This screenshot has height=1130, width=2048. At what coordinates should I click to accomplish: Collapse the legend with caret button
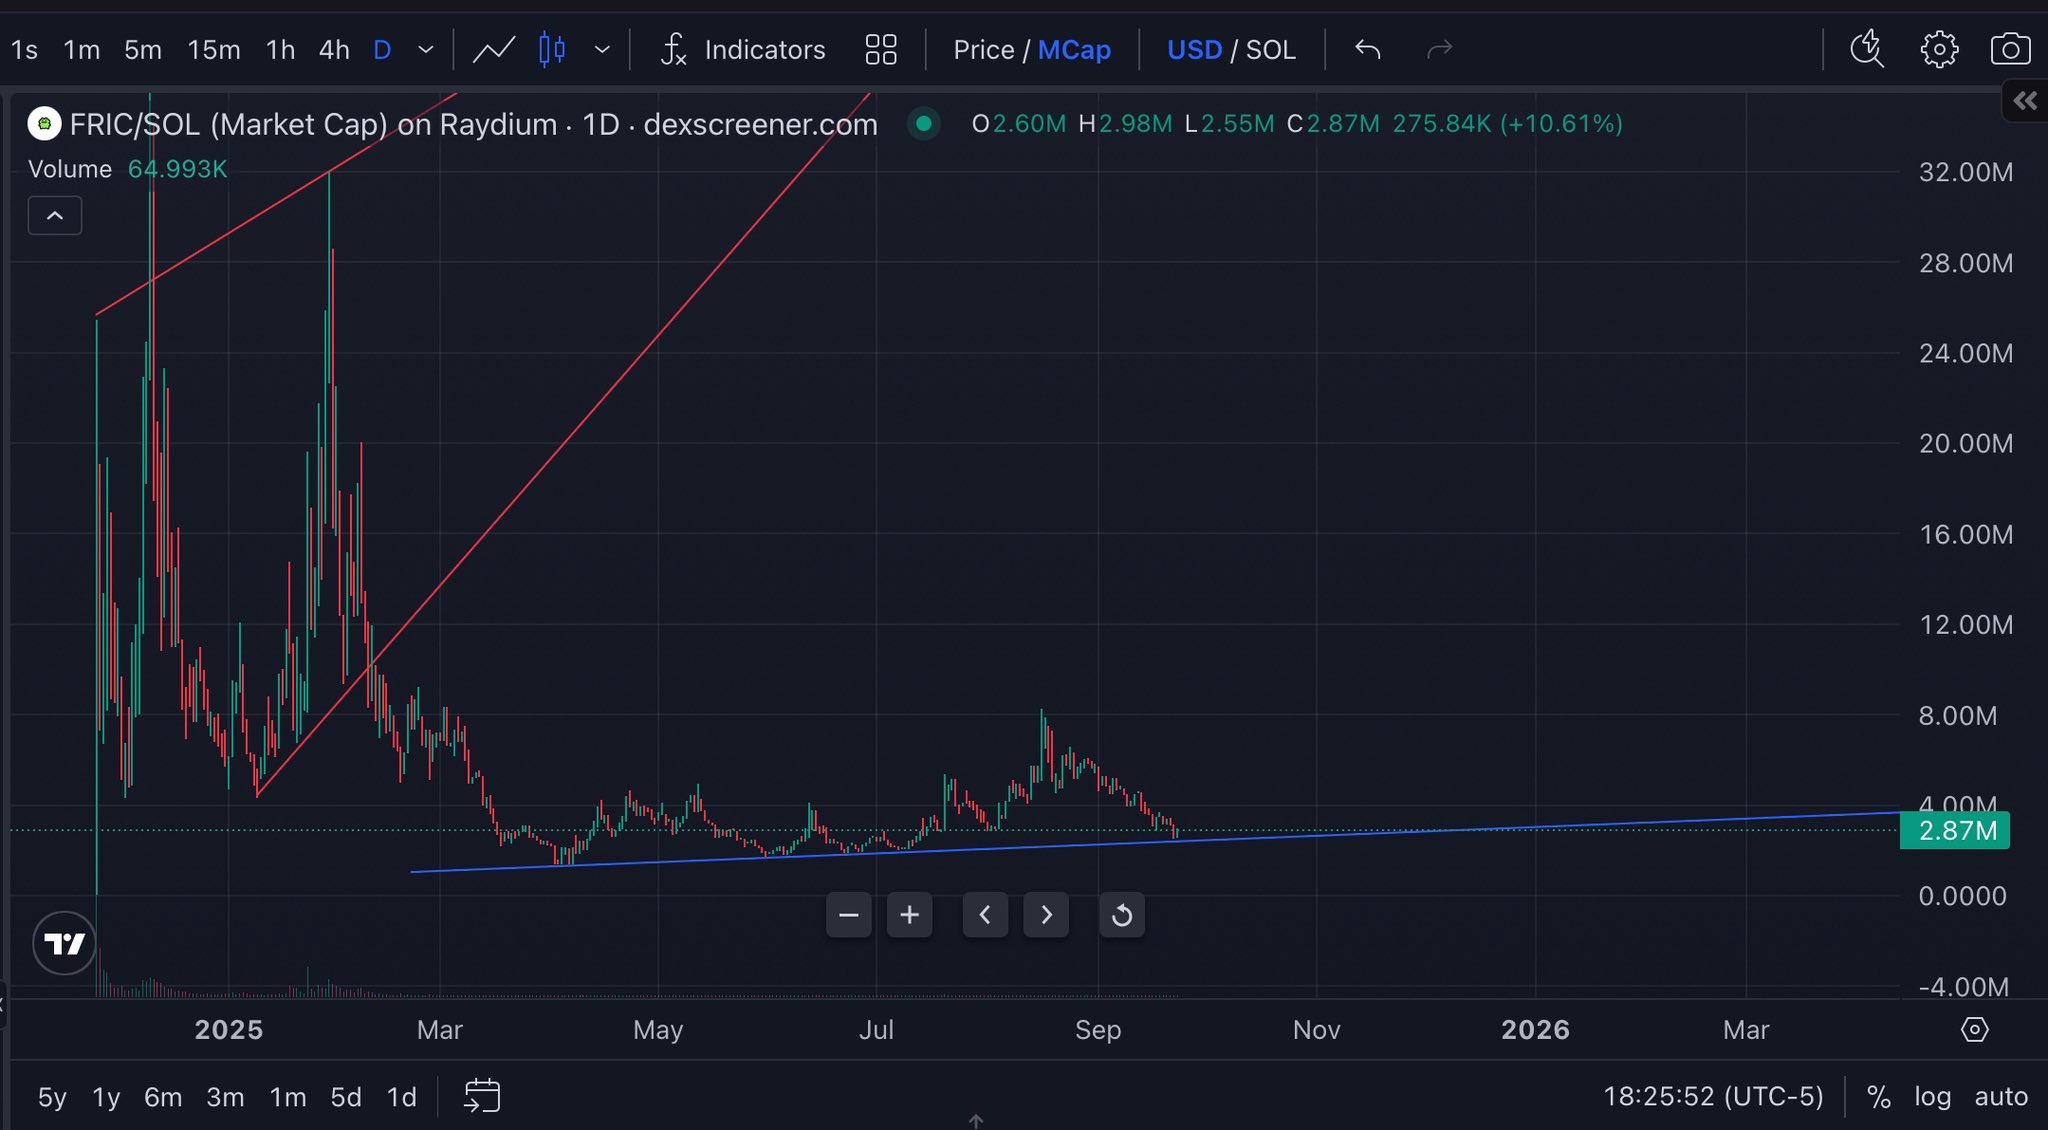(55, 216)
